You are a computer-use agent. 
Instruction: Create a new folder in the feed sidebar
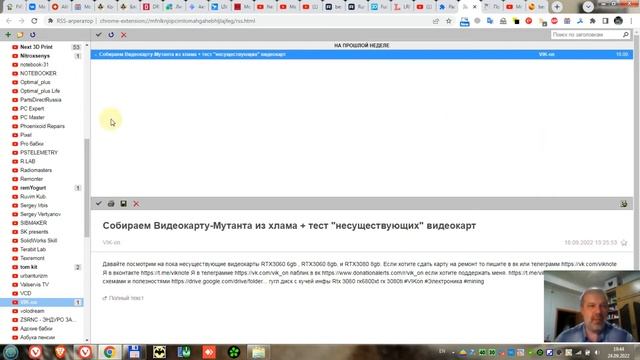click(x=20, y=35)
